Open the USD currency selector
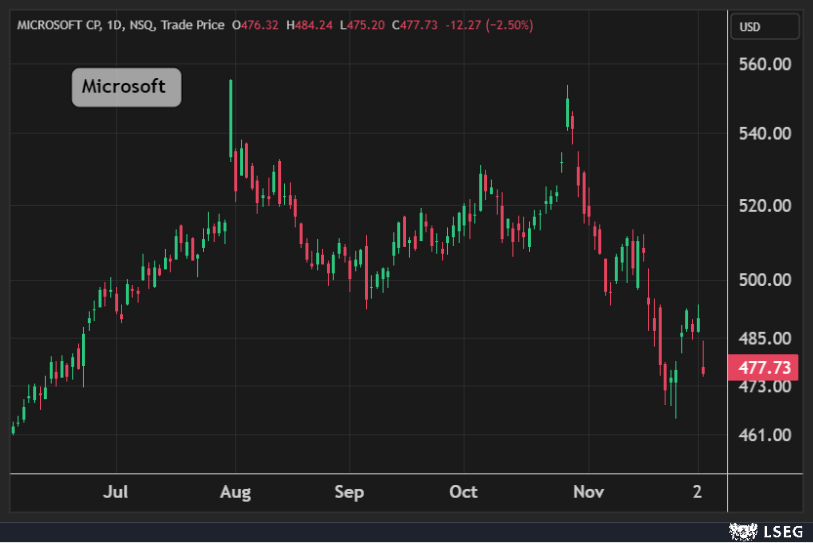The image size is (813, 543). pos(748,26)
